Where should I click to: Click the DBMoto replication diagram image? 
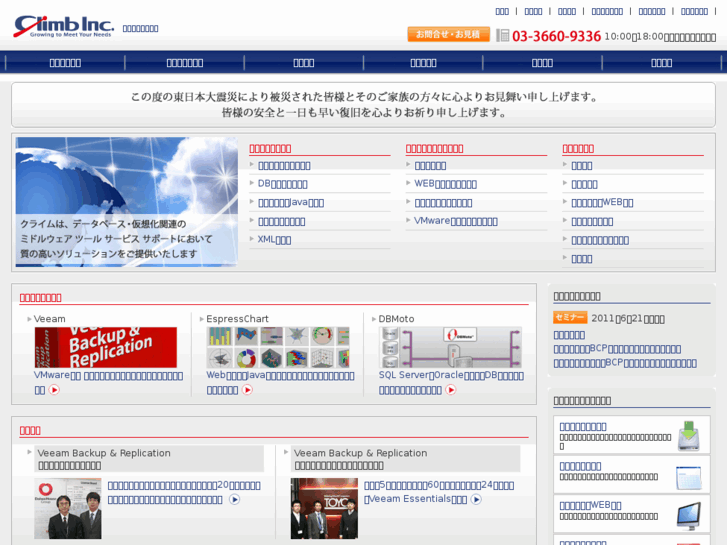pyautogui.click(x=450, y=347)
